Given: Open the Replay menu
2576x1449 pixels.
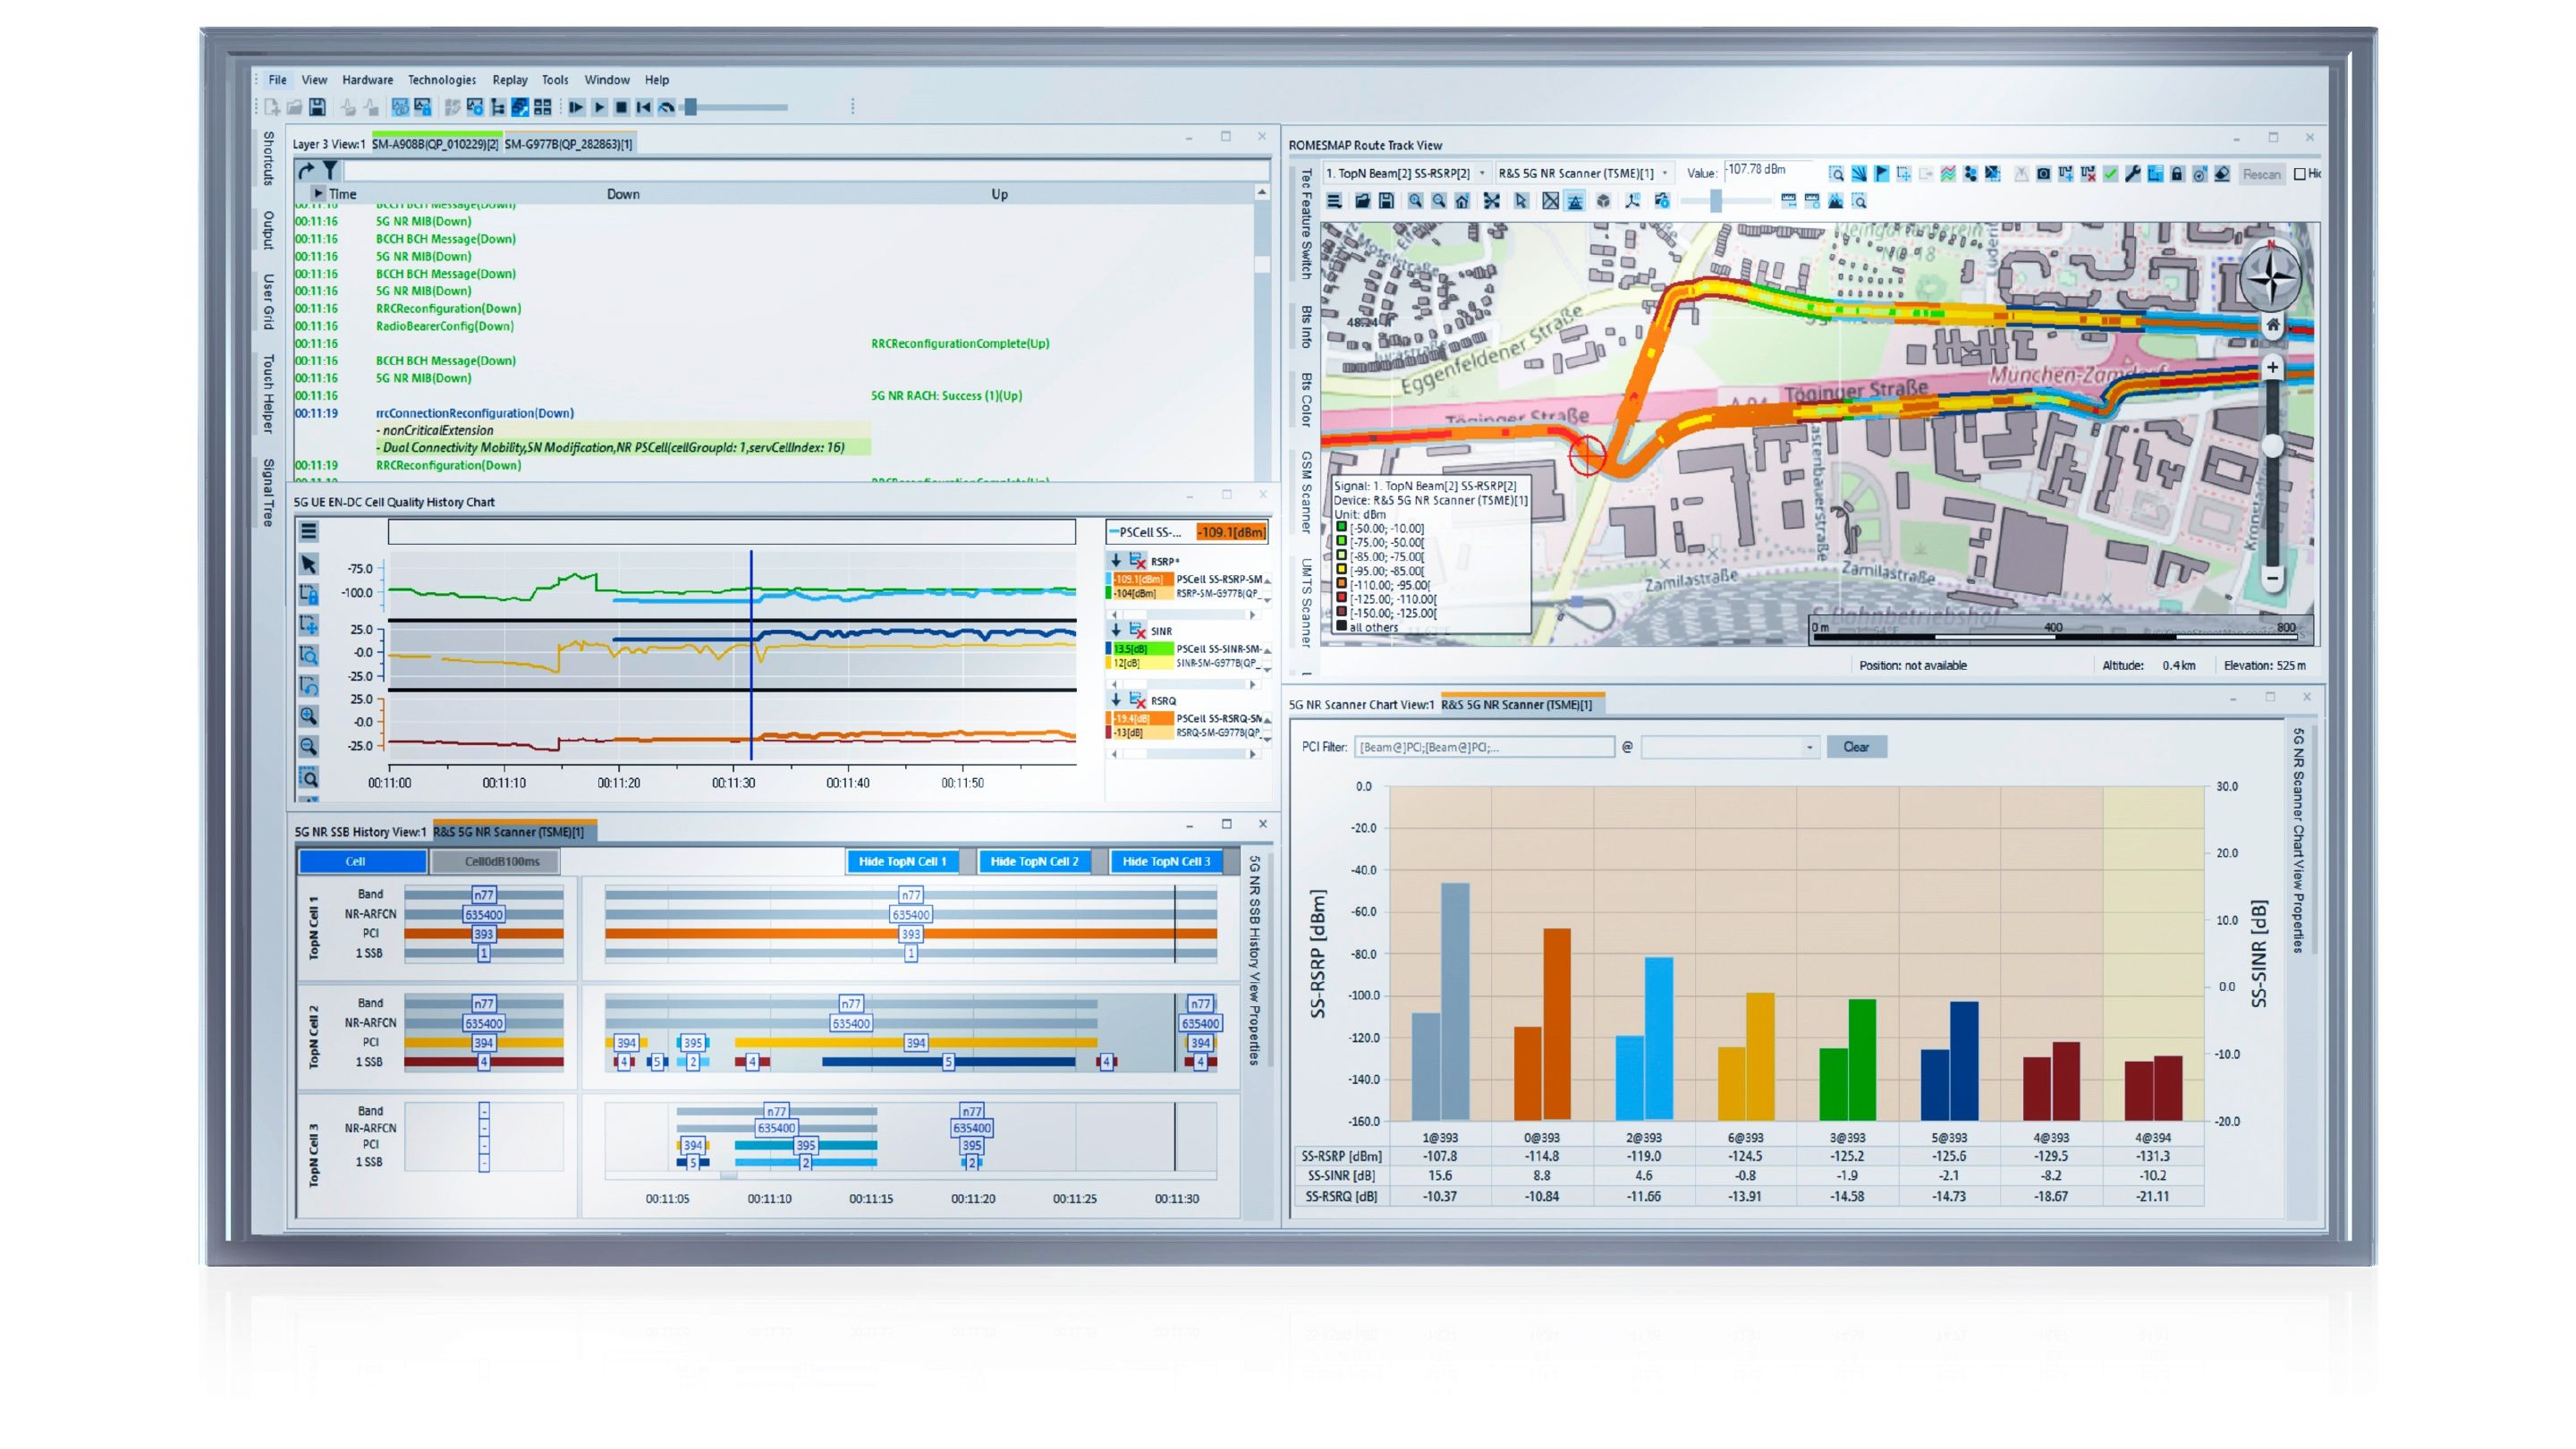Looking at the screenshot, I should click(x=510, y=80).
